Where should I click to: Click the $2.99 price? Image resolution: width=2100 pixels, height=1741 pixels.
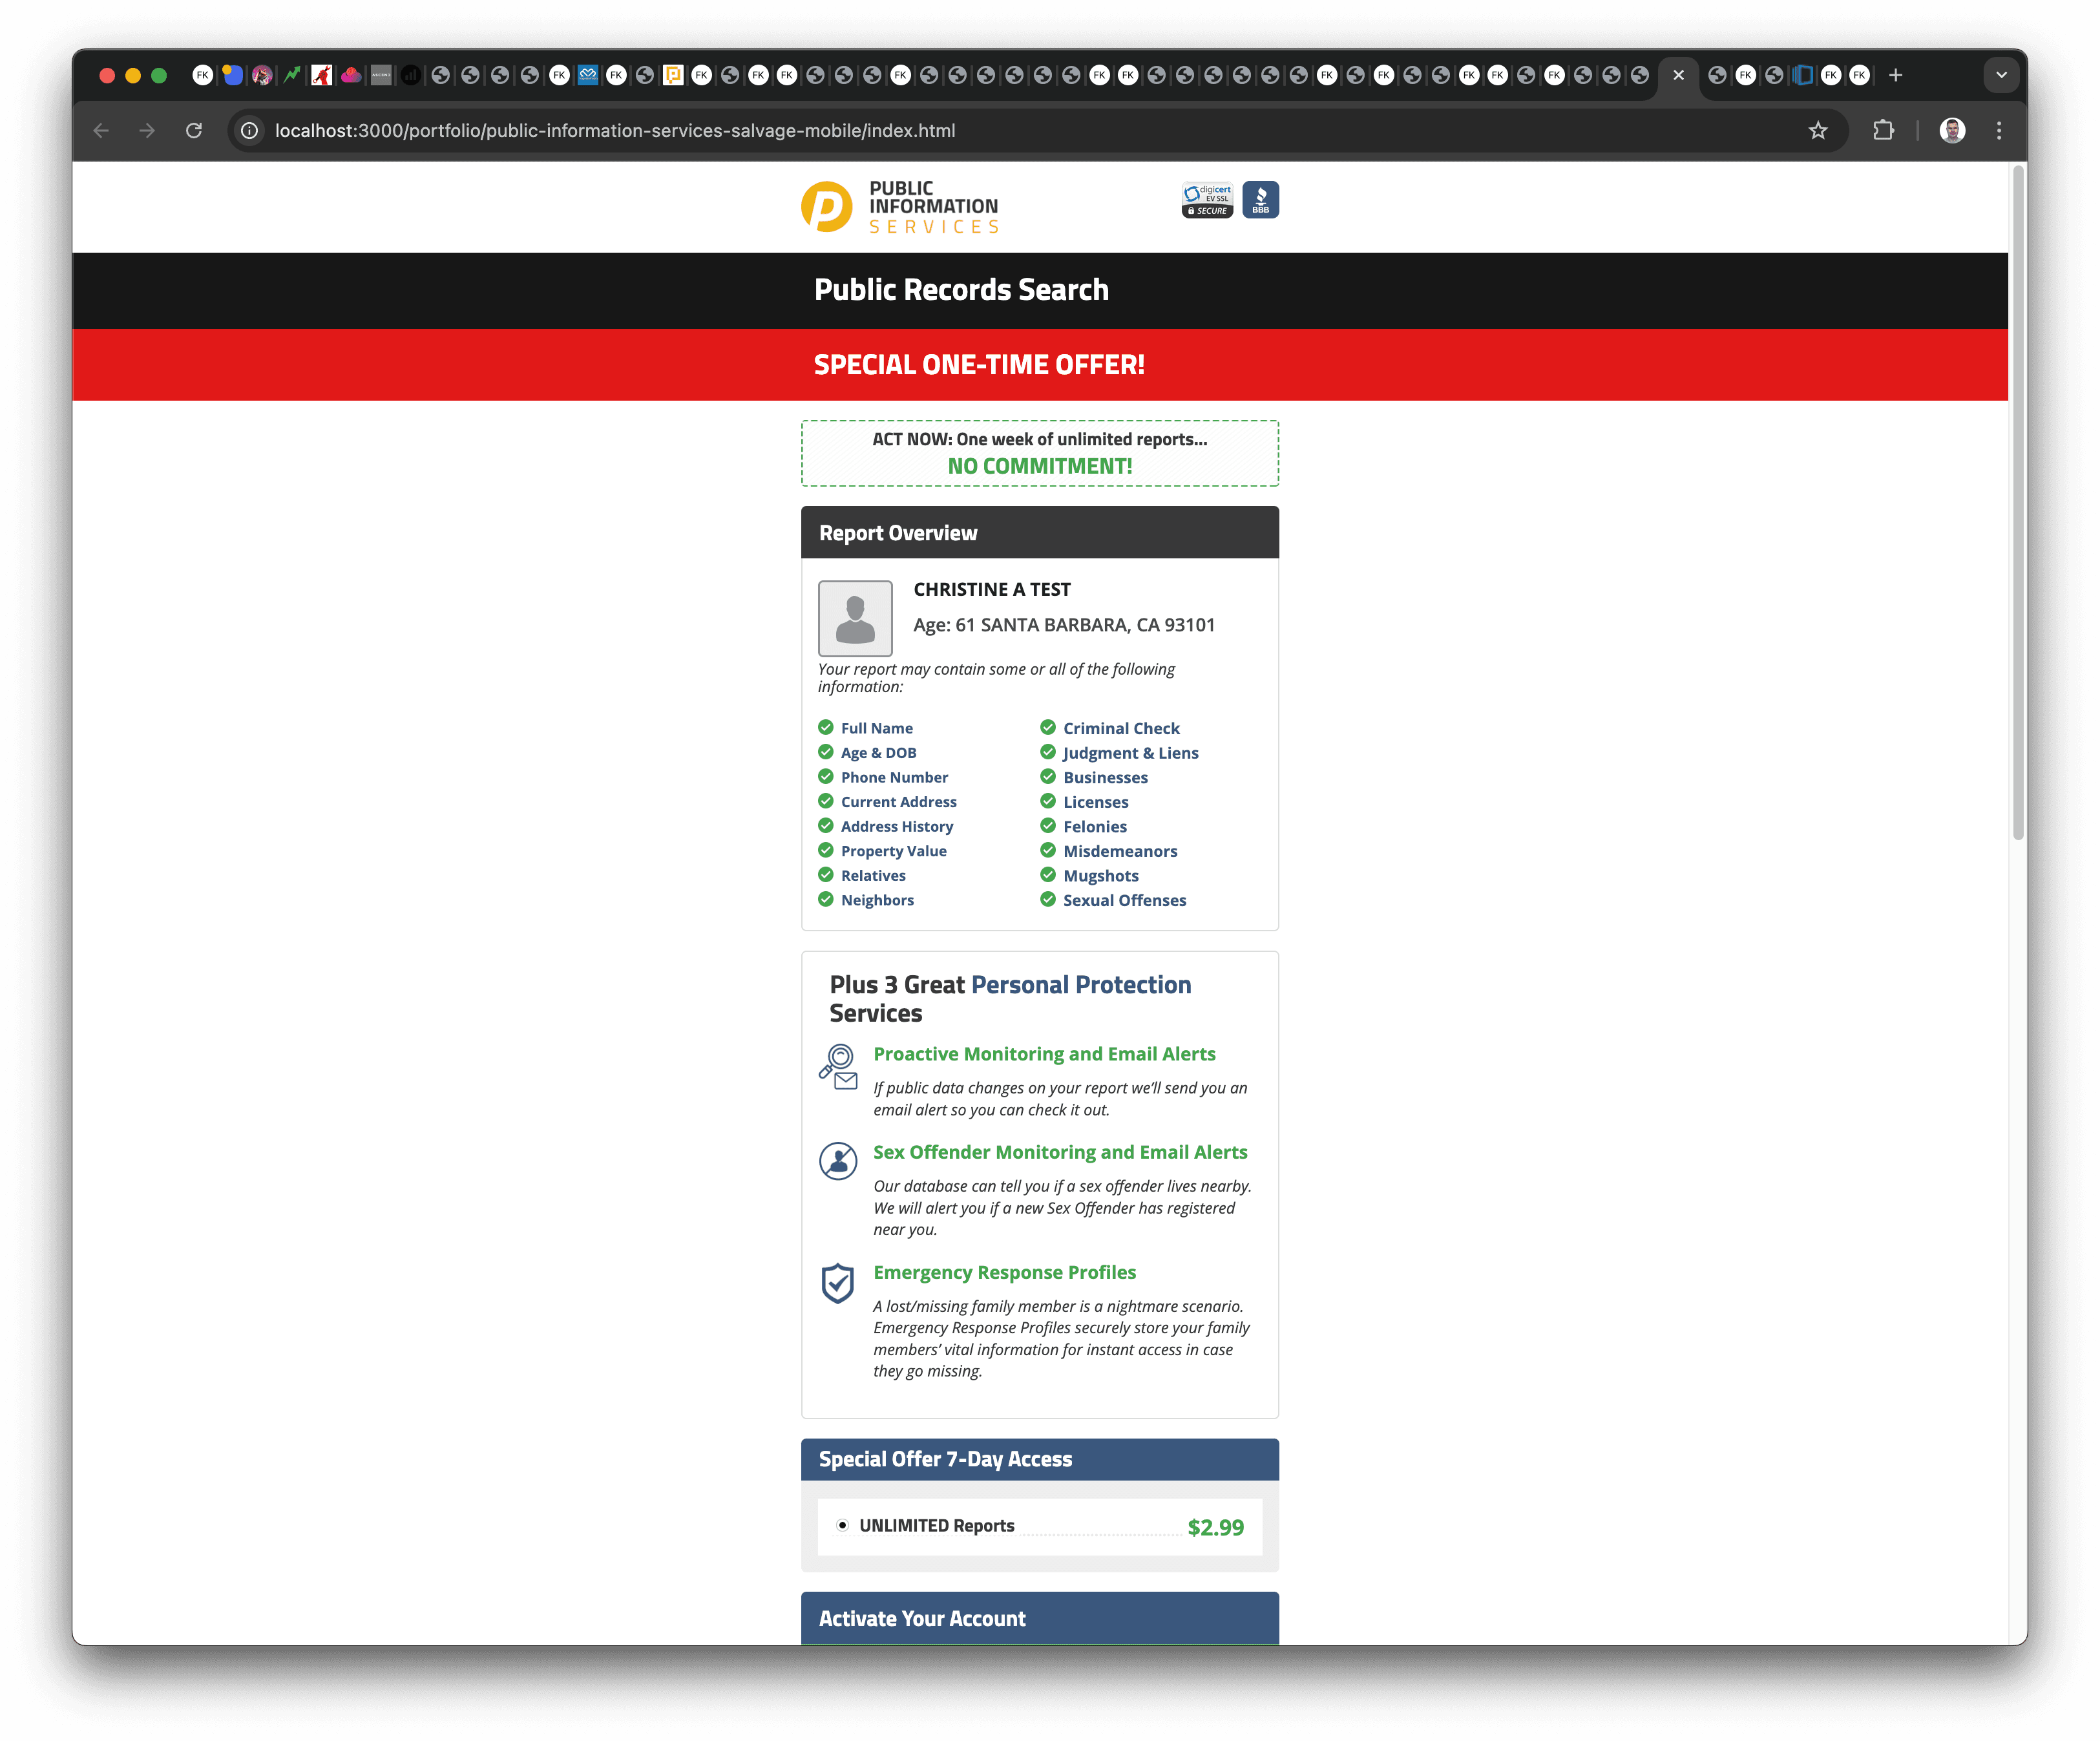pos(1215,1527)
